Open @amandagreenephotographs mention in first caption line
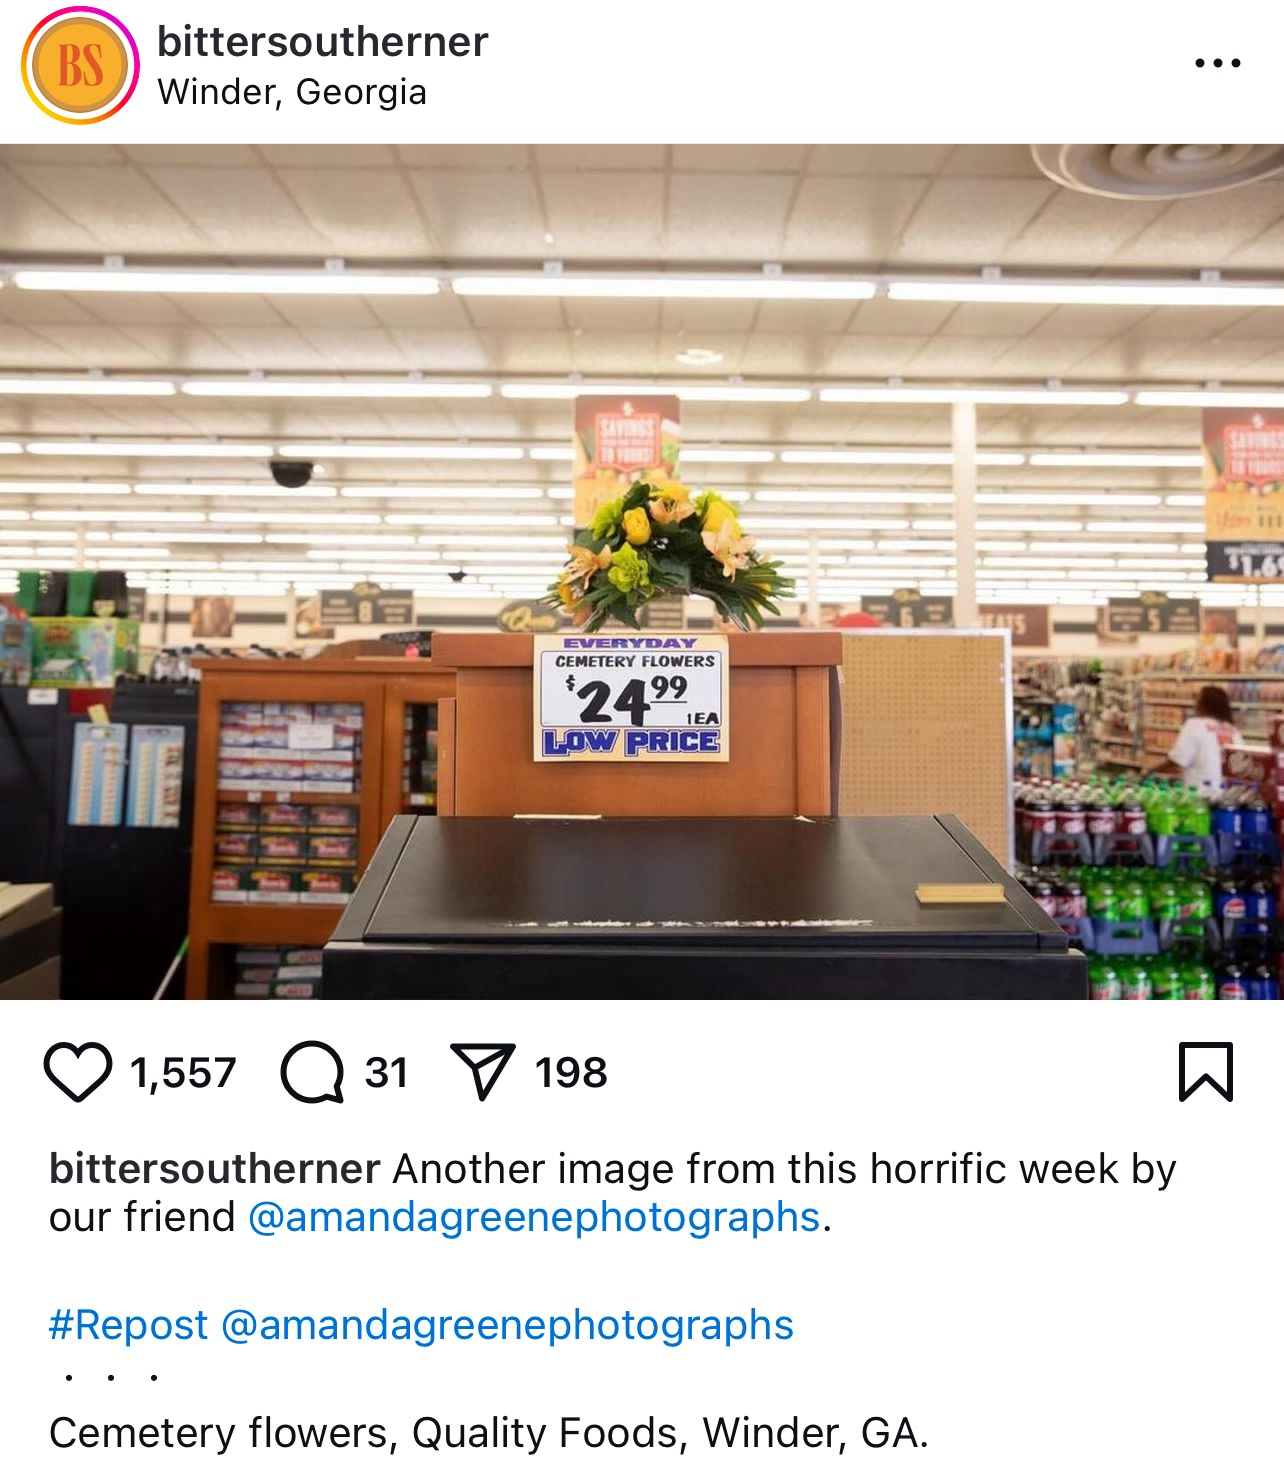Screen dimensions: 1284x1477 click(534, 1218)
